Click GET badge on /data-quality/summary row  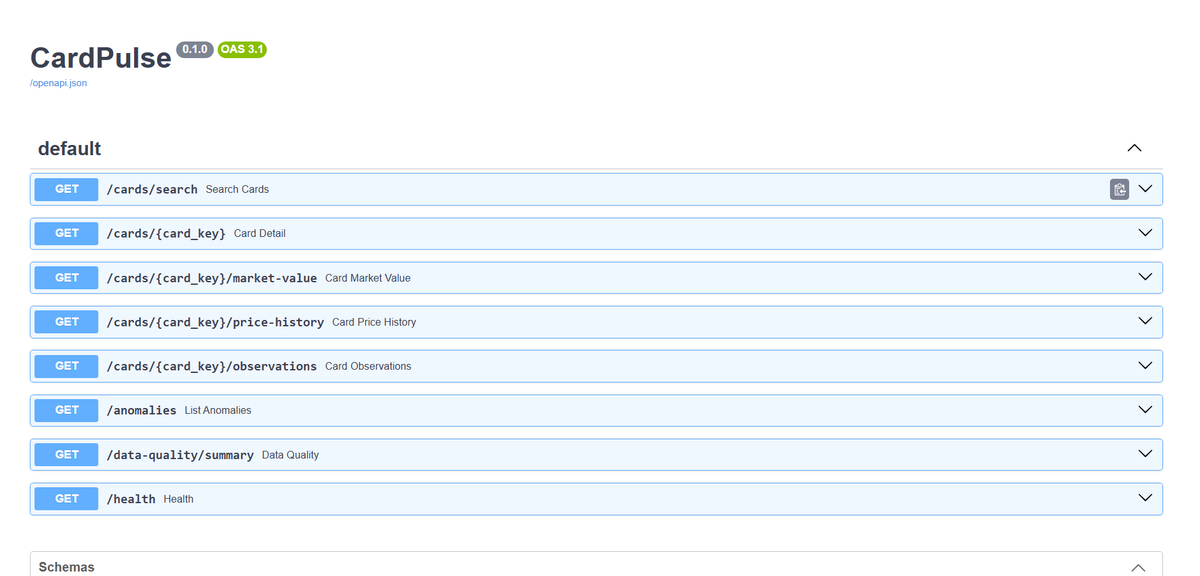pos(66,454)
